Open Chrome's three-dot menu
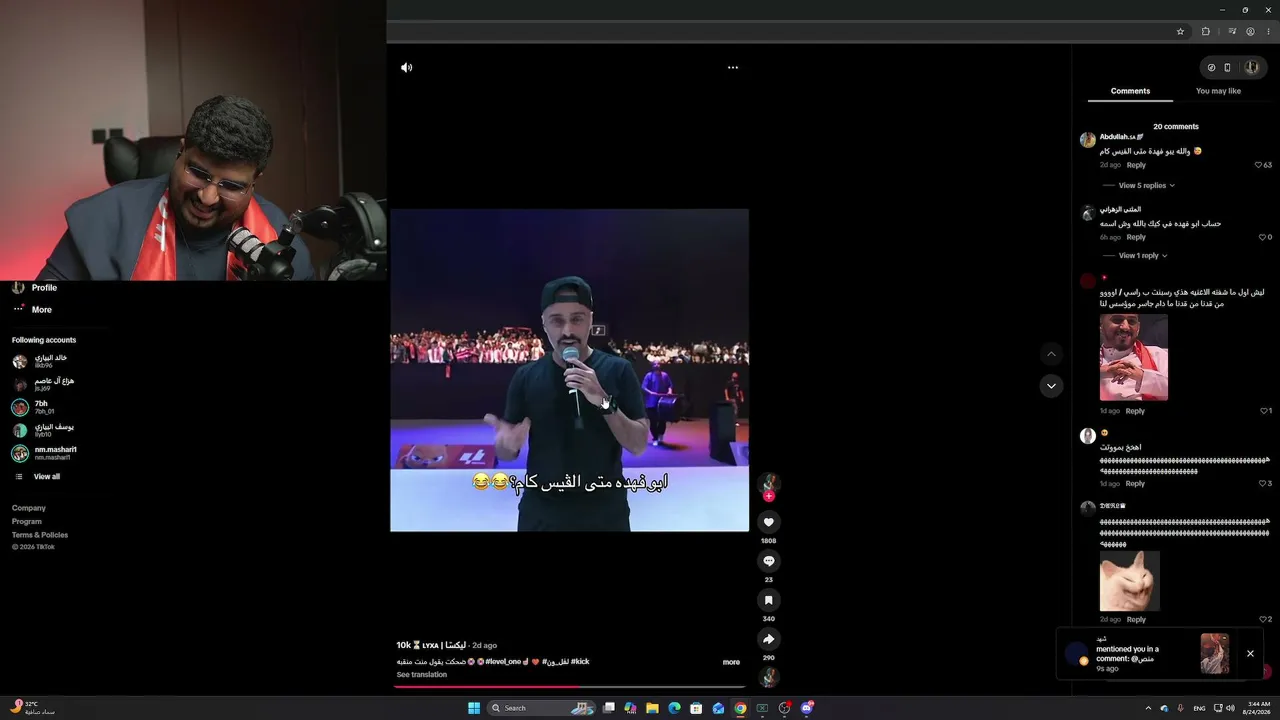The width and height of the screenshot is (1280, 720). 1266,31
